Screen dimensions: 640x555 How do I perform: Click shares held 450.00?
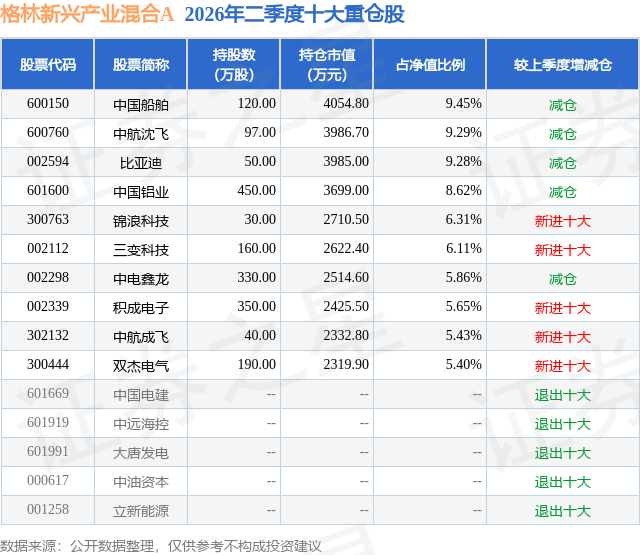[x=257, y=191]
